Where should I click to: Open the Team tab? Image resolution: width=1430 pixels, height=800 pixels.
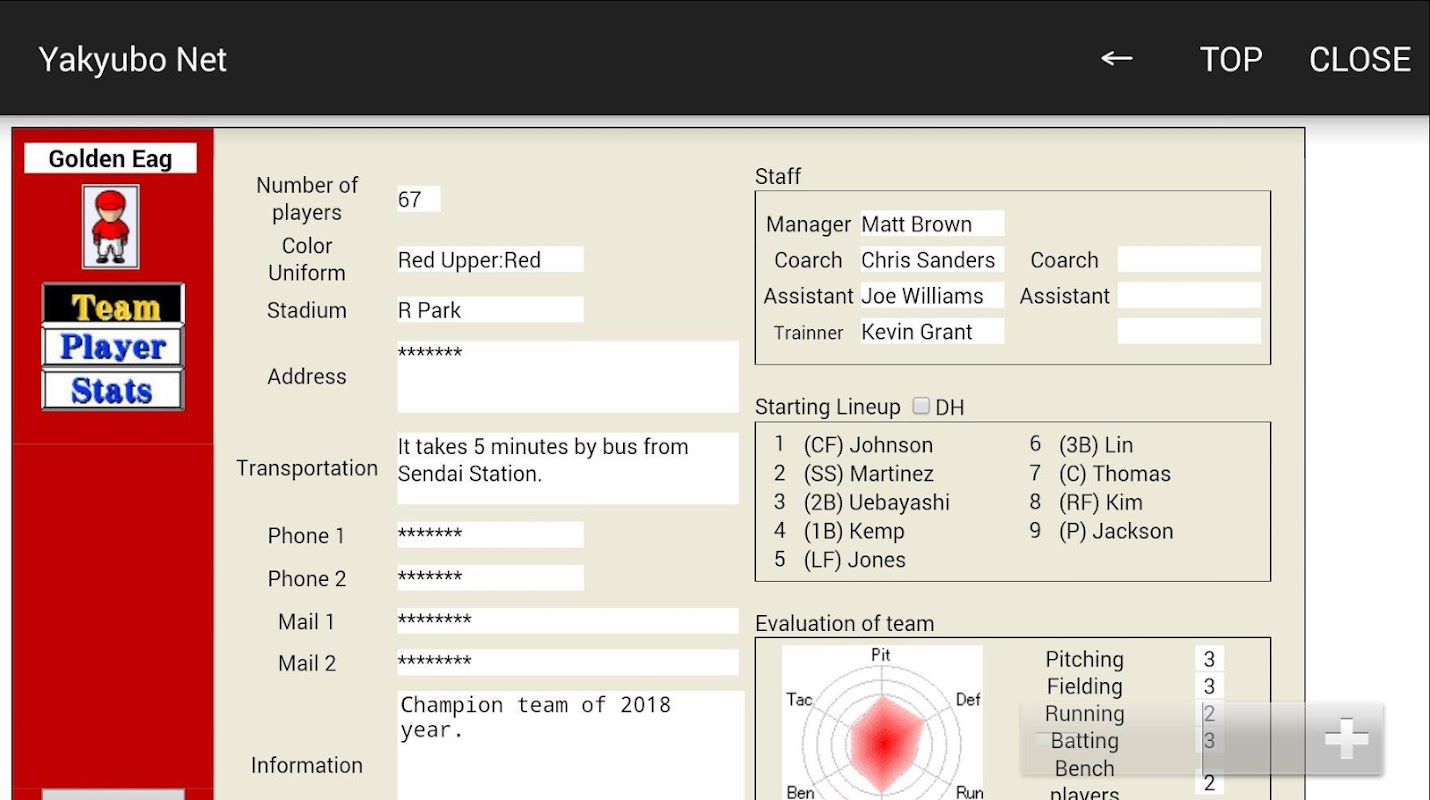coord(113,306)
